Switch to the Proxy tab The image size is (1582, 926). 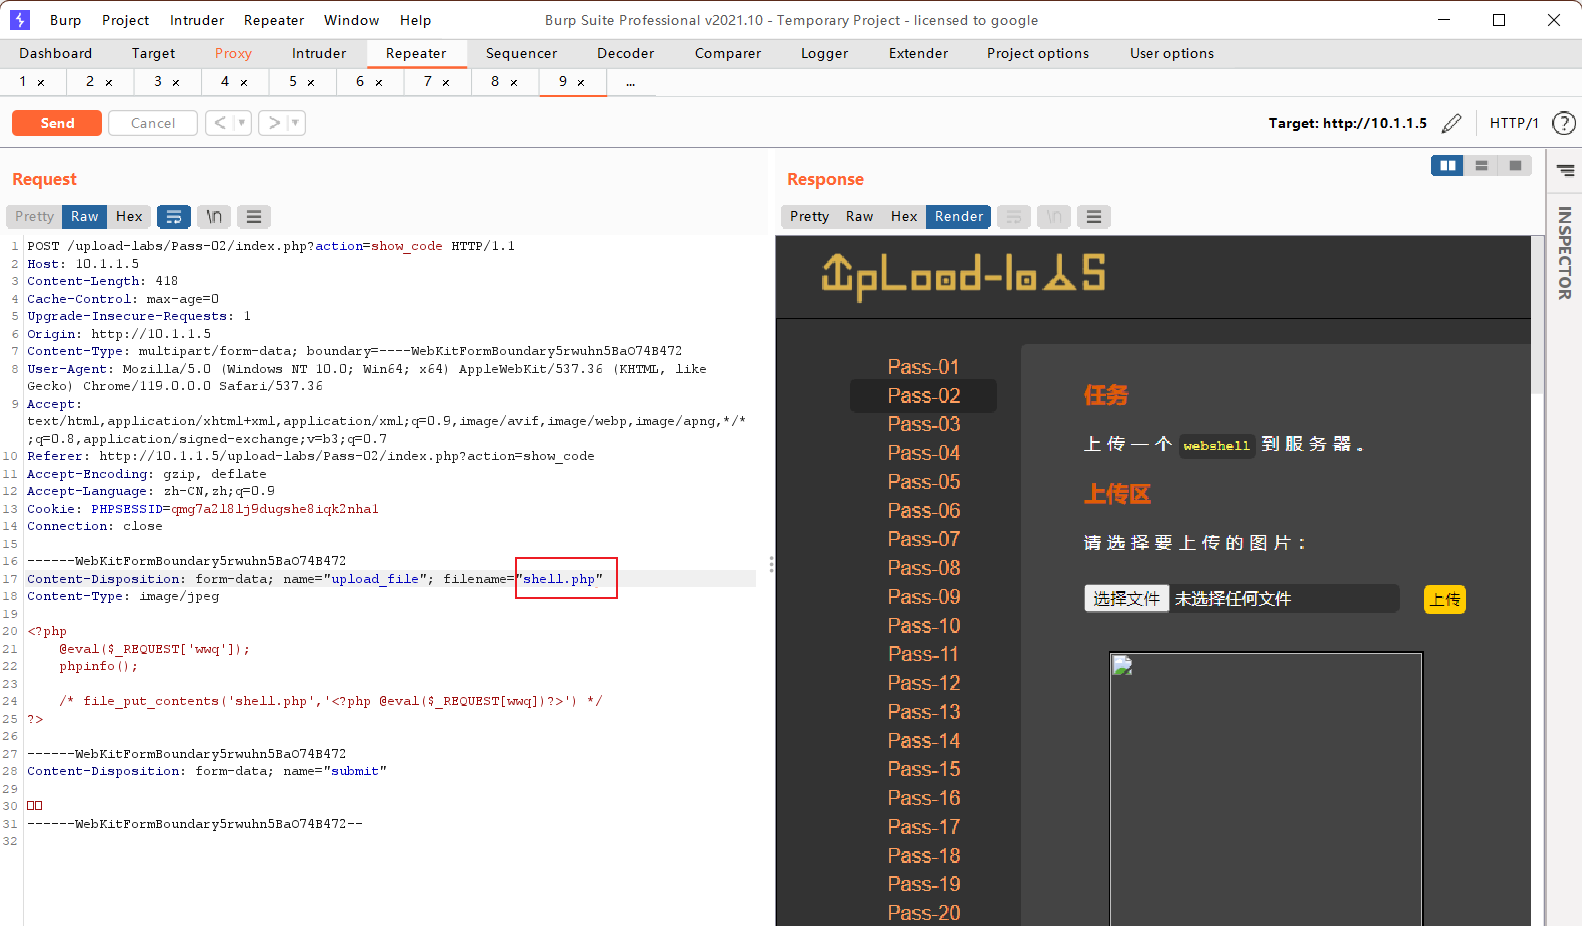tap(233, 54)
